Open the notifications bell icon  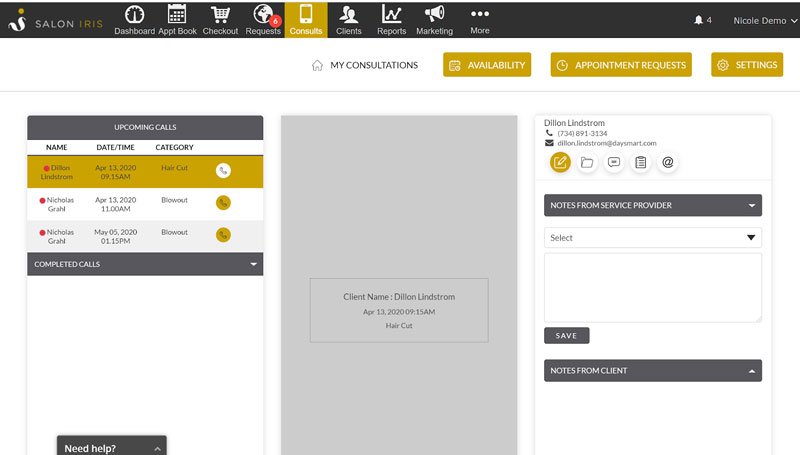[698, 20]
